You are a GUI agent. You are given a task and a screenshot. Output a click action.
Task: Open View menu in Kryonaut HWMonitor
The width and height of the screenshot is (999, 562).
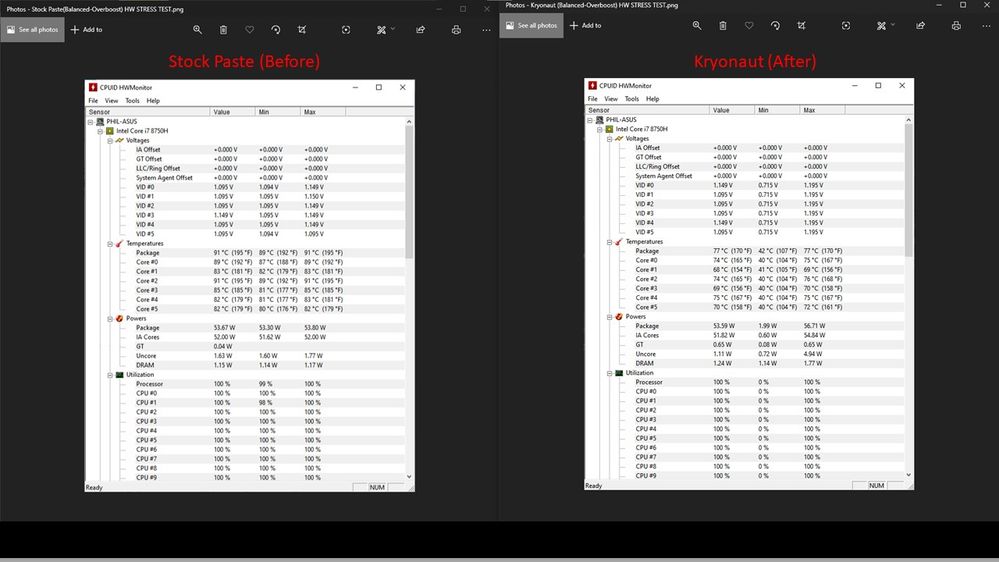coord(611,99)
